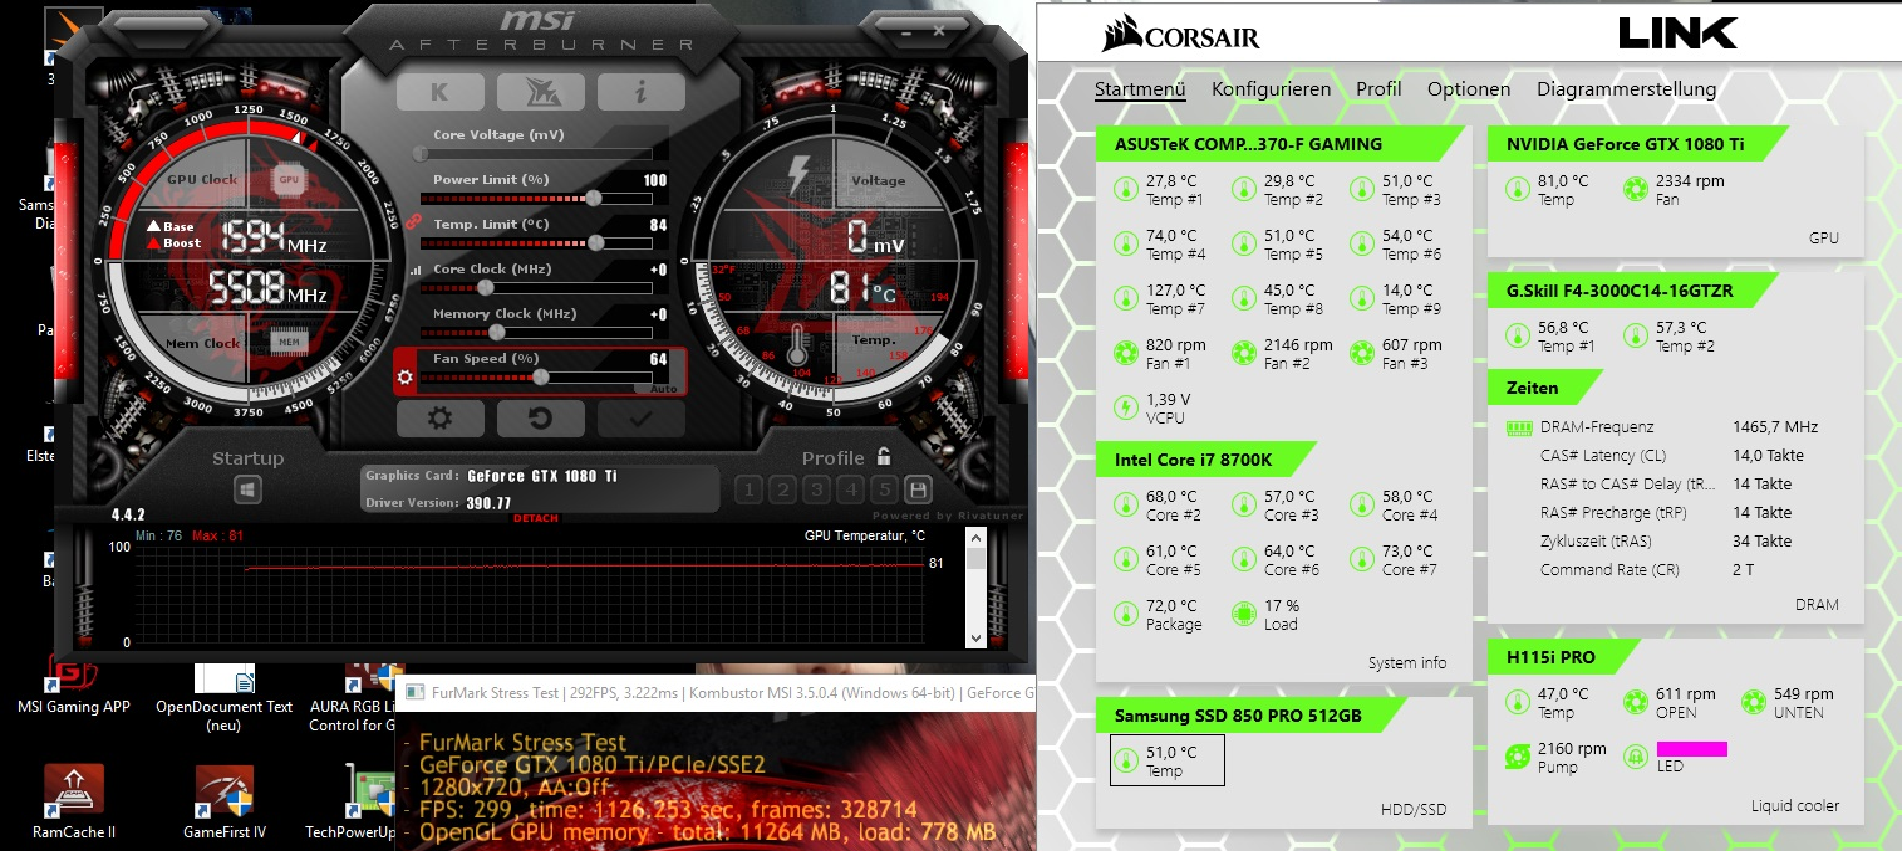Click the DETACH button for the monitor graph
The width and height of the screenshot is (1902, 851).
535,518
